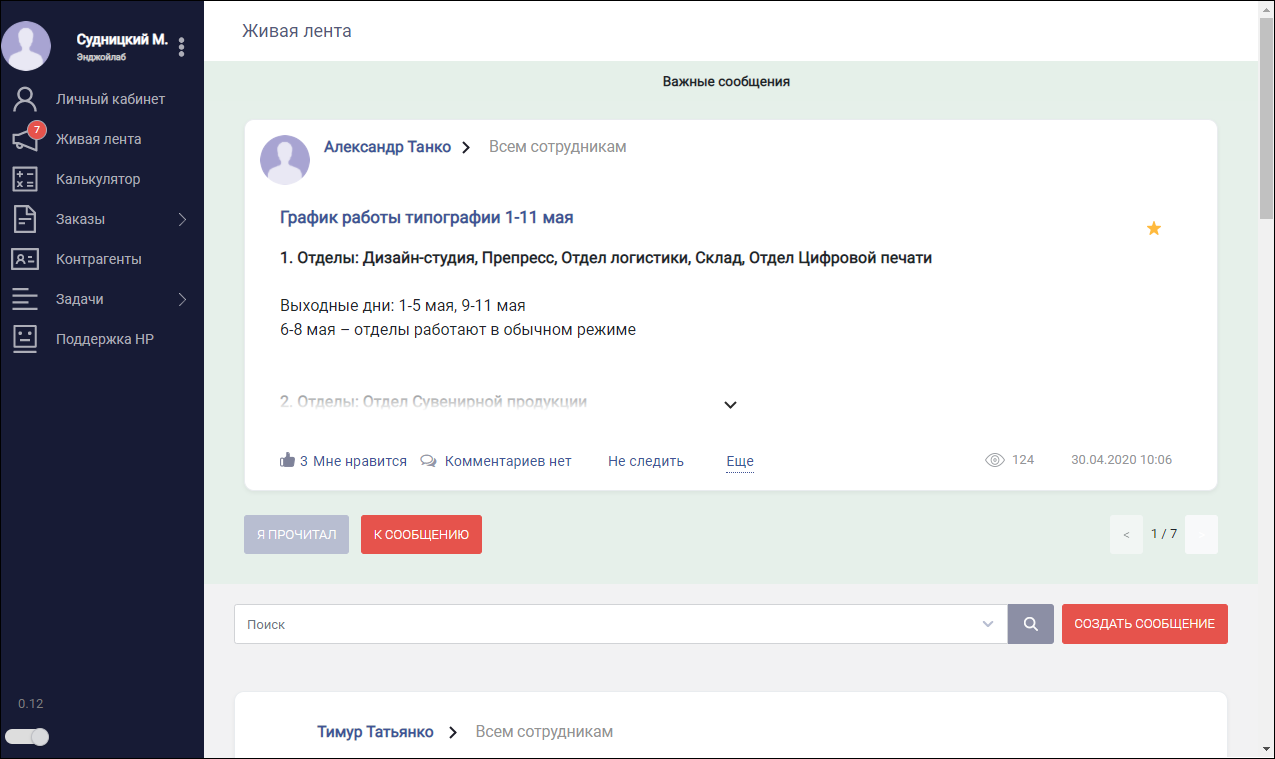The width and height of the screenshot is (1275, 759).
Task: Click Александр Танко author avatar
Action: pyautogui.click(x=285, y=160)
